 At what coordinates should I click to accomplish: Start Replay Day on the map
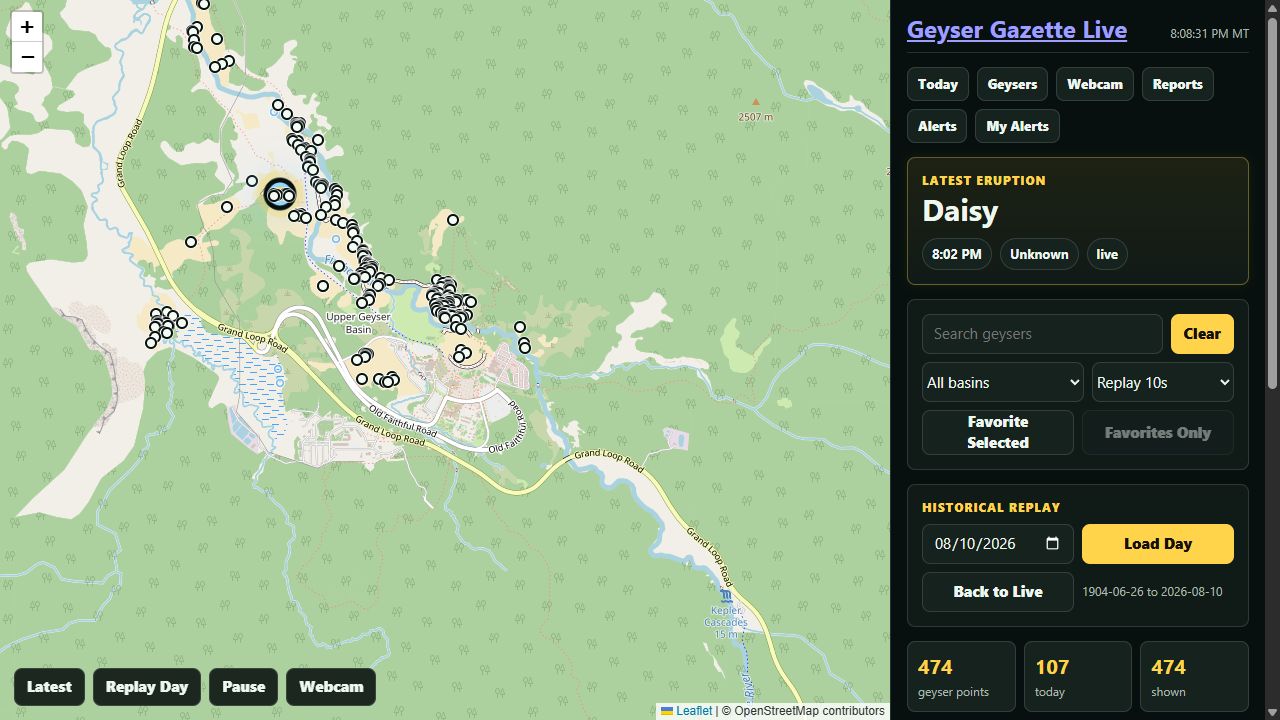(x=147, y=687)
